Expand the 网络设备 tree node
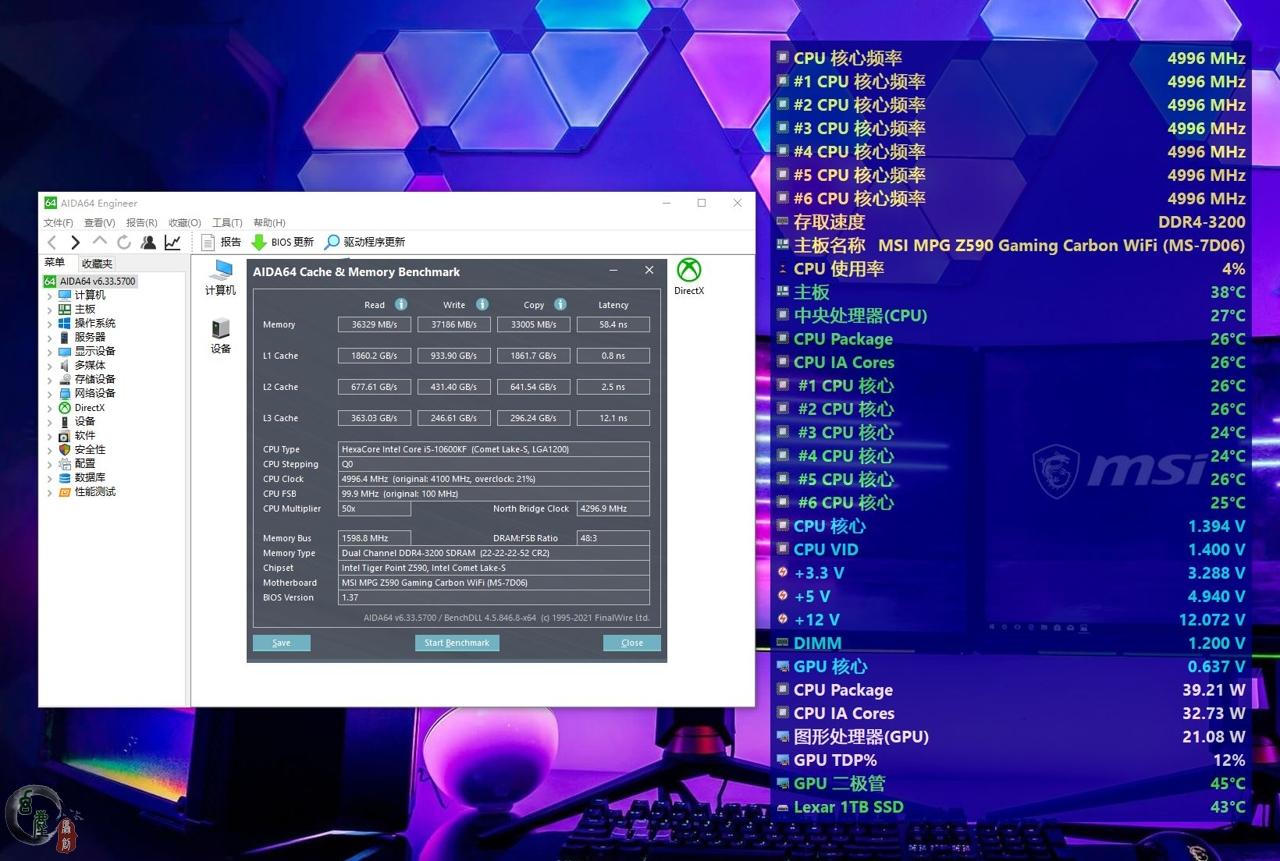Screen dimensions: 1280x861 (x=50, y=393)
